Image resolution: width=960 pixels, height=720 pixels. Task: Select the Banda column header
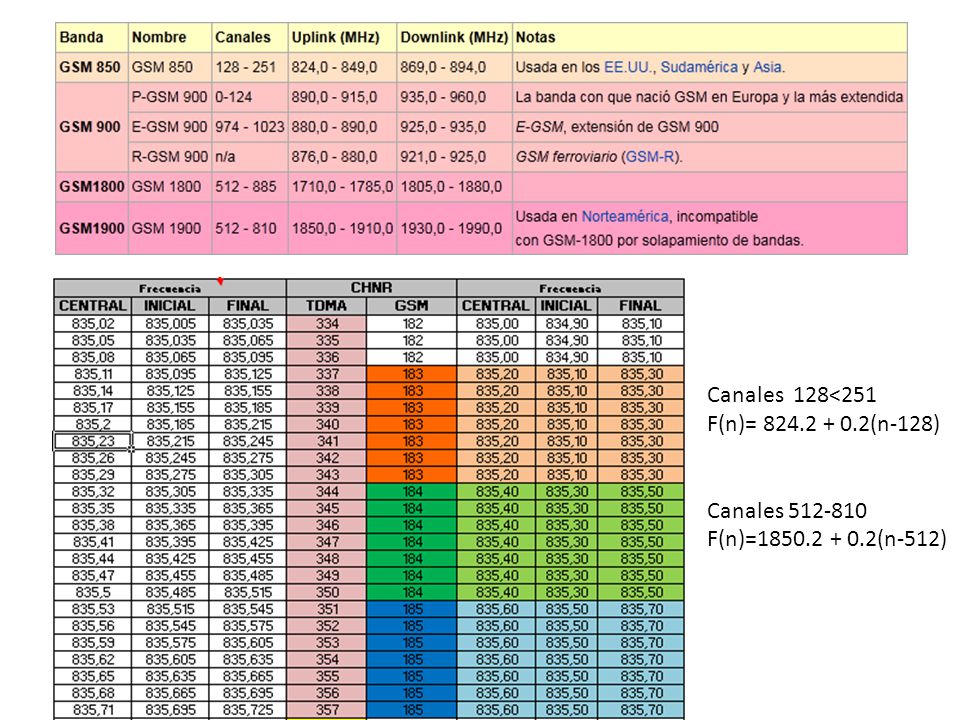pos(92,37)
